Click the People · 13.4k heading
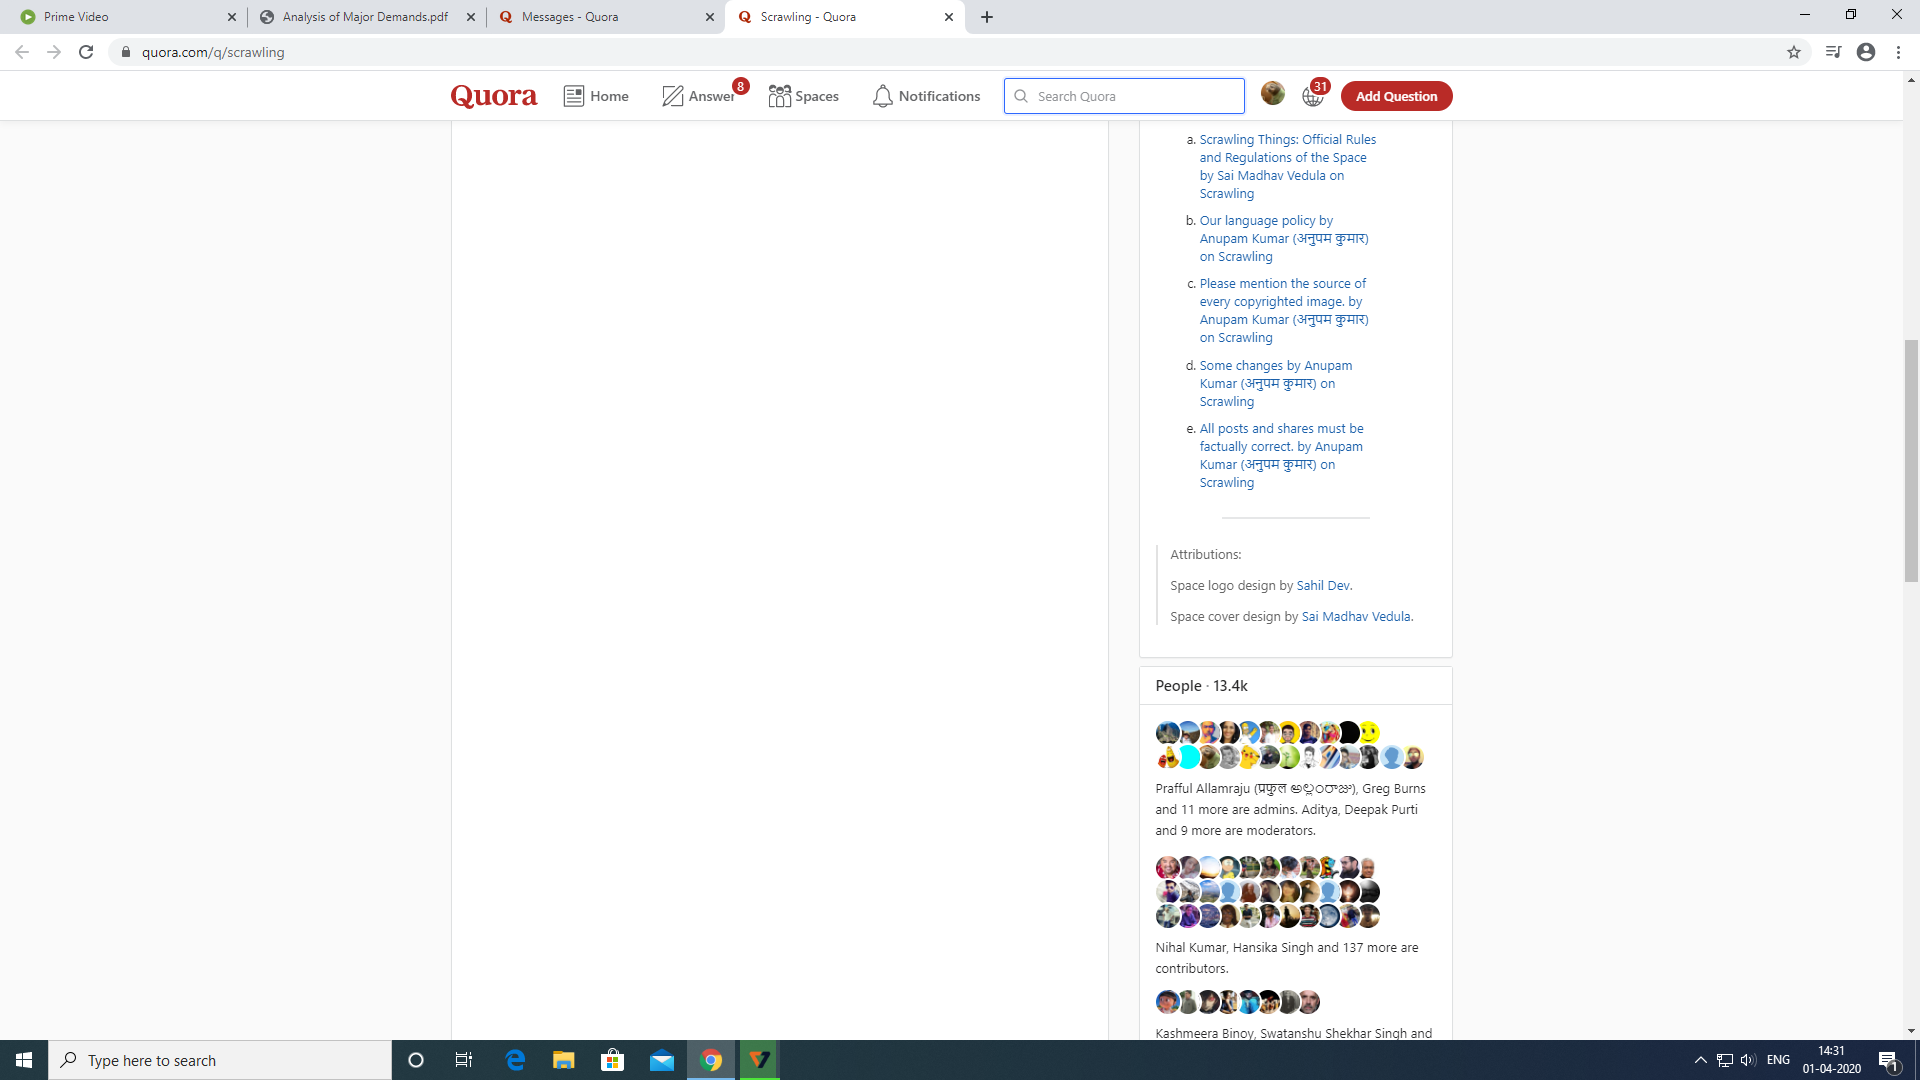Screen dimensions: 1920x1080 1201,685
